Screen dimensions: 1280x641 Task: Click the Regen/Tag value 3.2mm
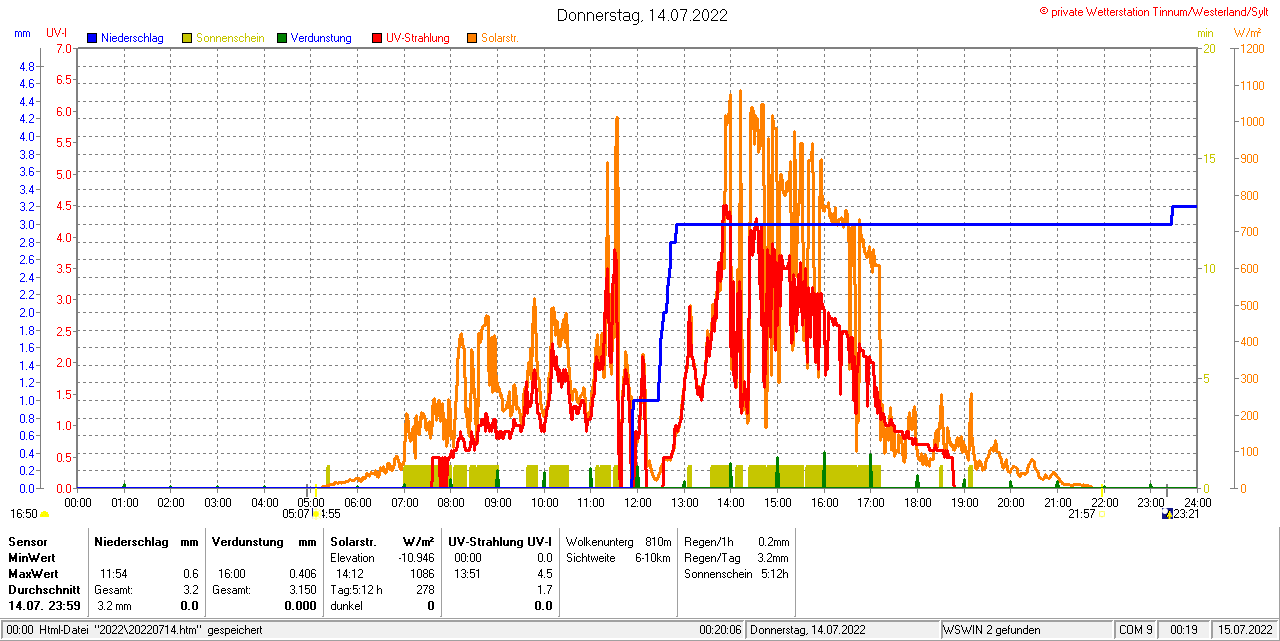(x=773, y=557)
